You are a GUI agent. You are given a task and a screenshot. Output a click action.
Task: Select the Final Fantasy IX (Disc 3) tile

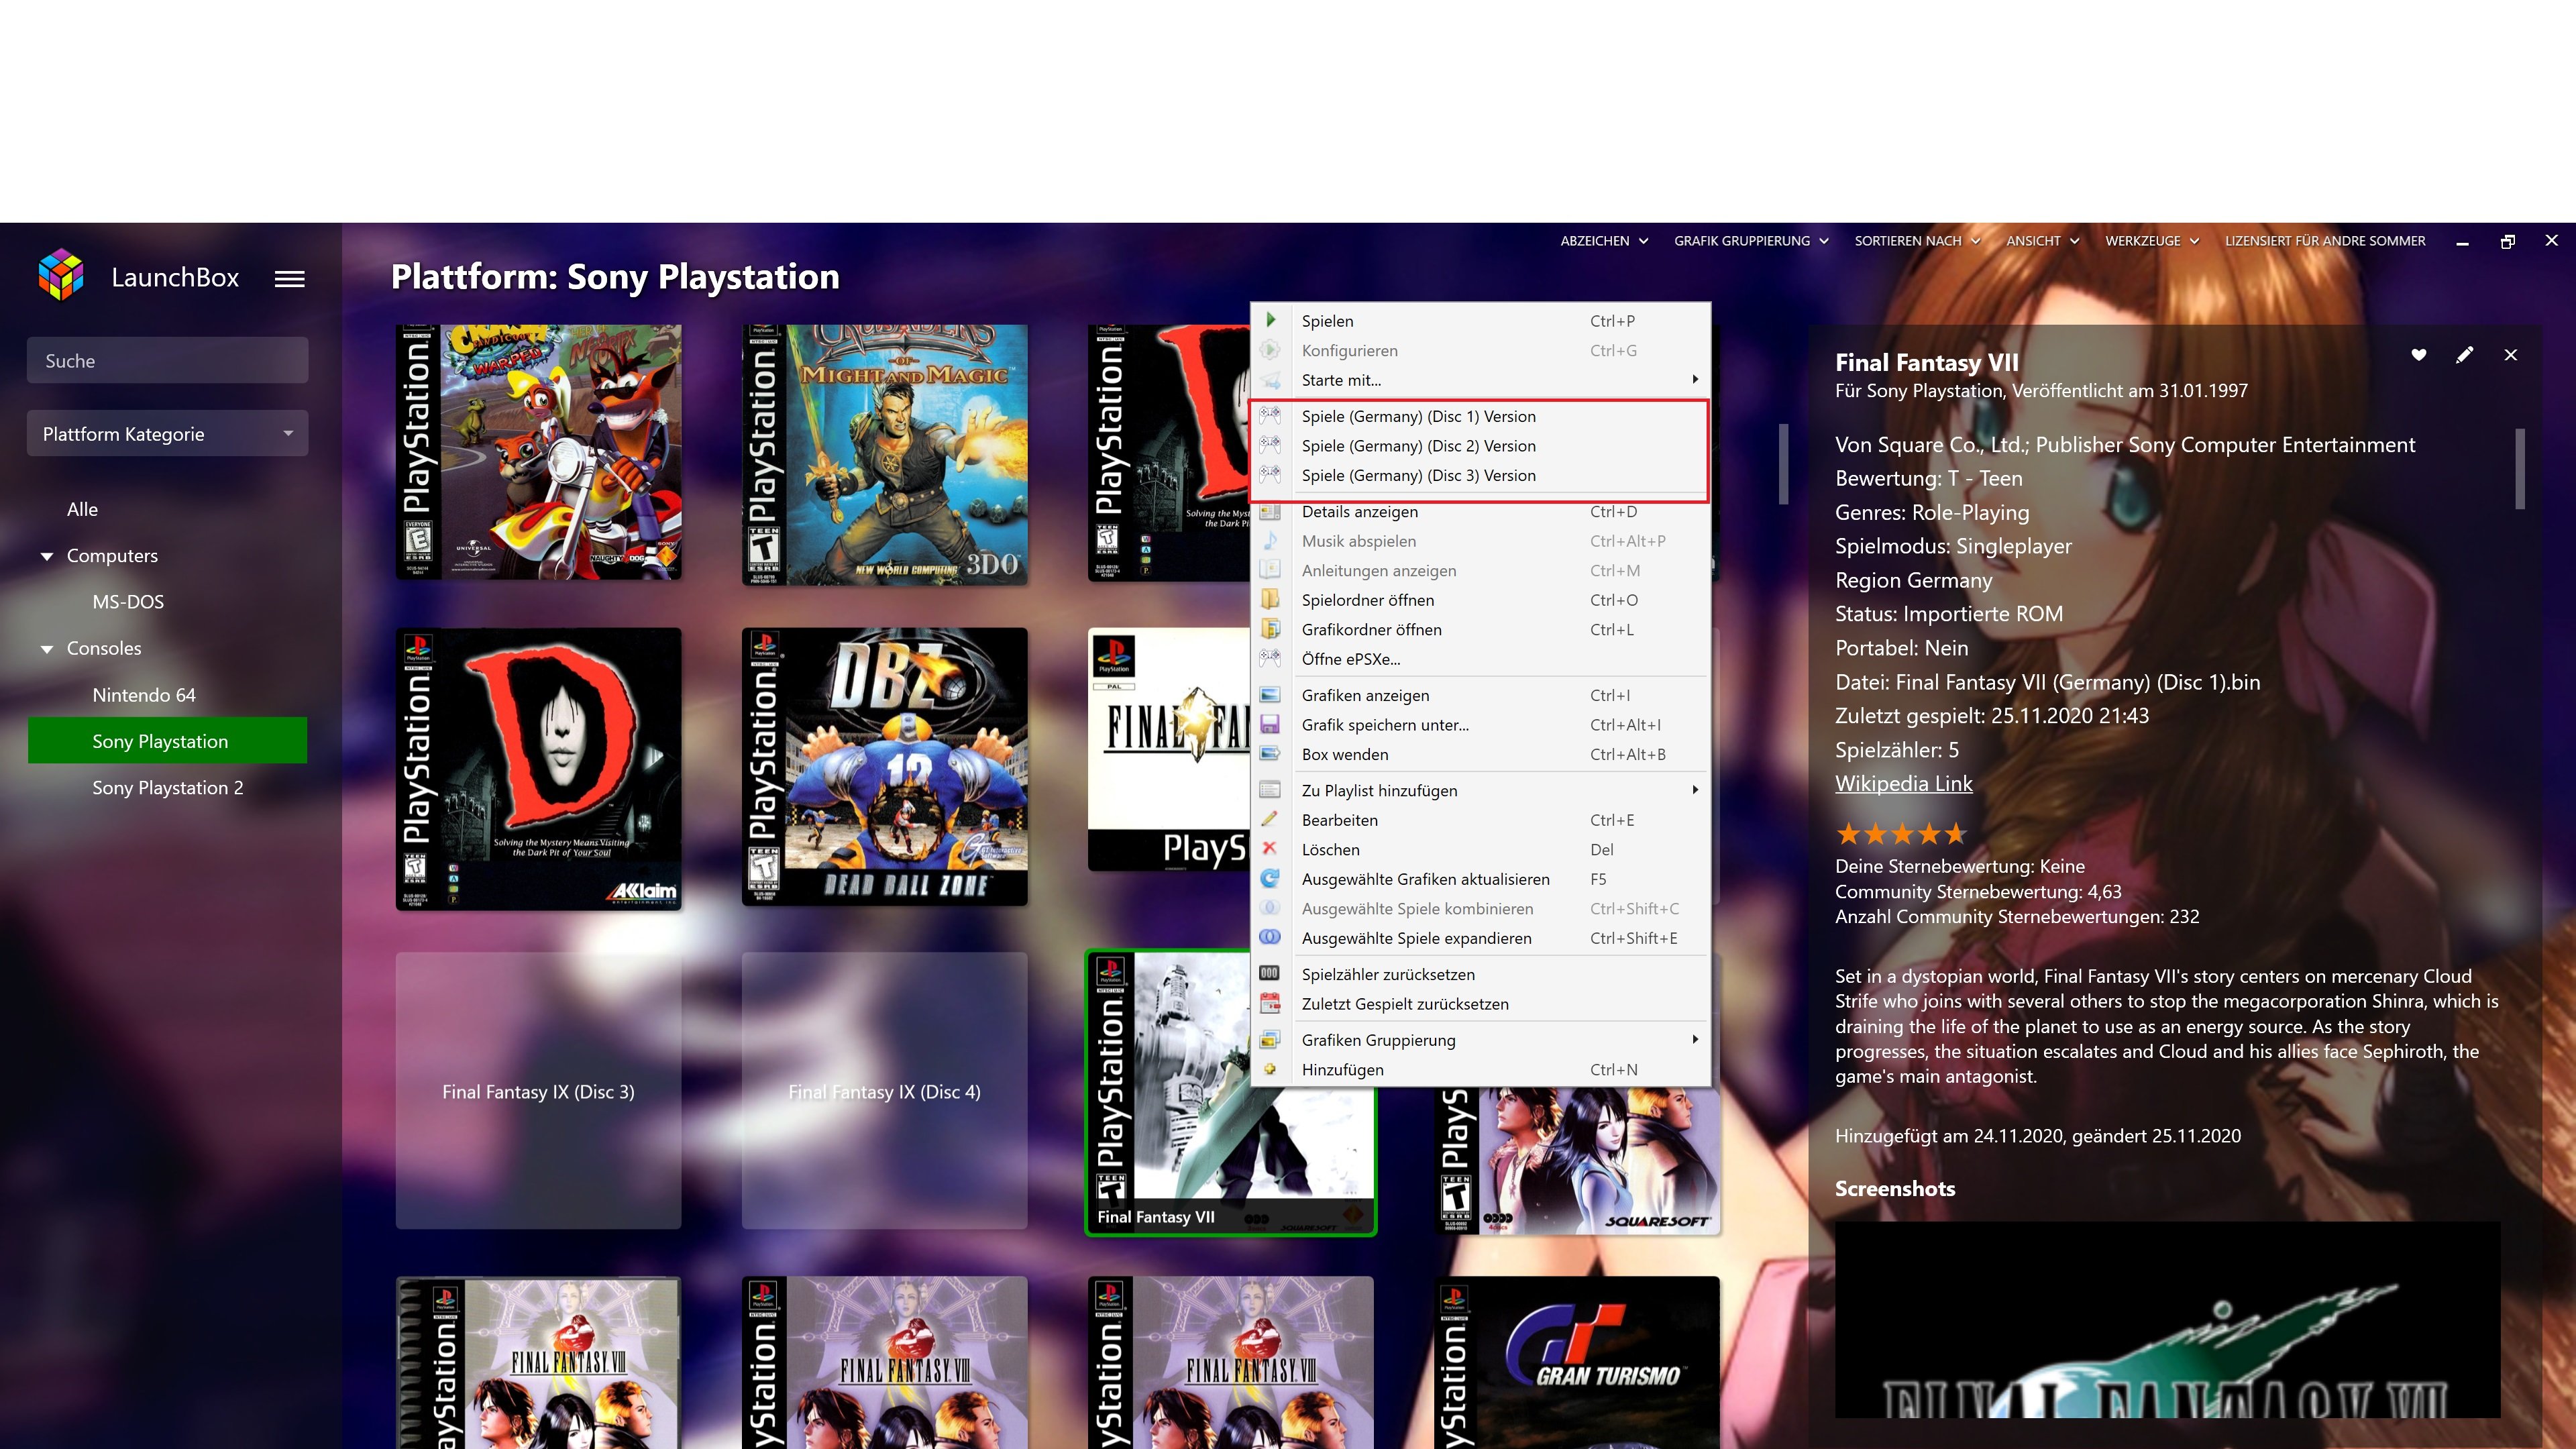[x=538, y=1091]
